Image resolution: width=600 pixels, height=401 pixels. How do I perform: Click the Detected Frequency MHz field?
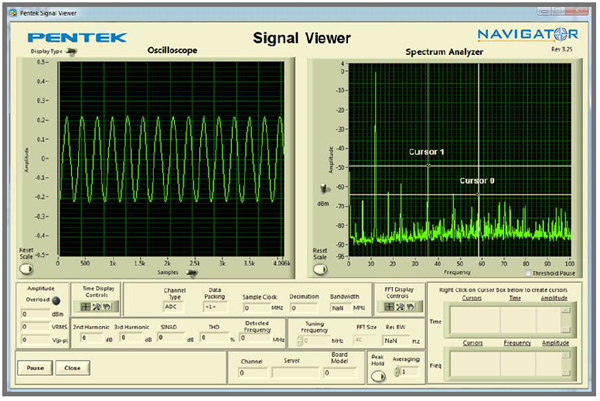coord(254,338)
